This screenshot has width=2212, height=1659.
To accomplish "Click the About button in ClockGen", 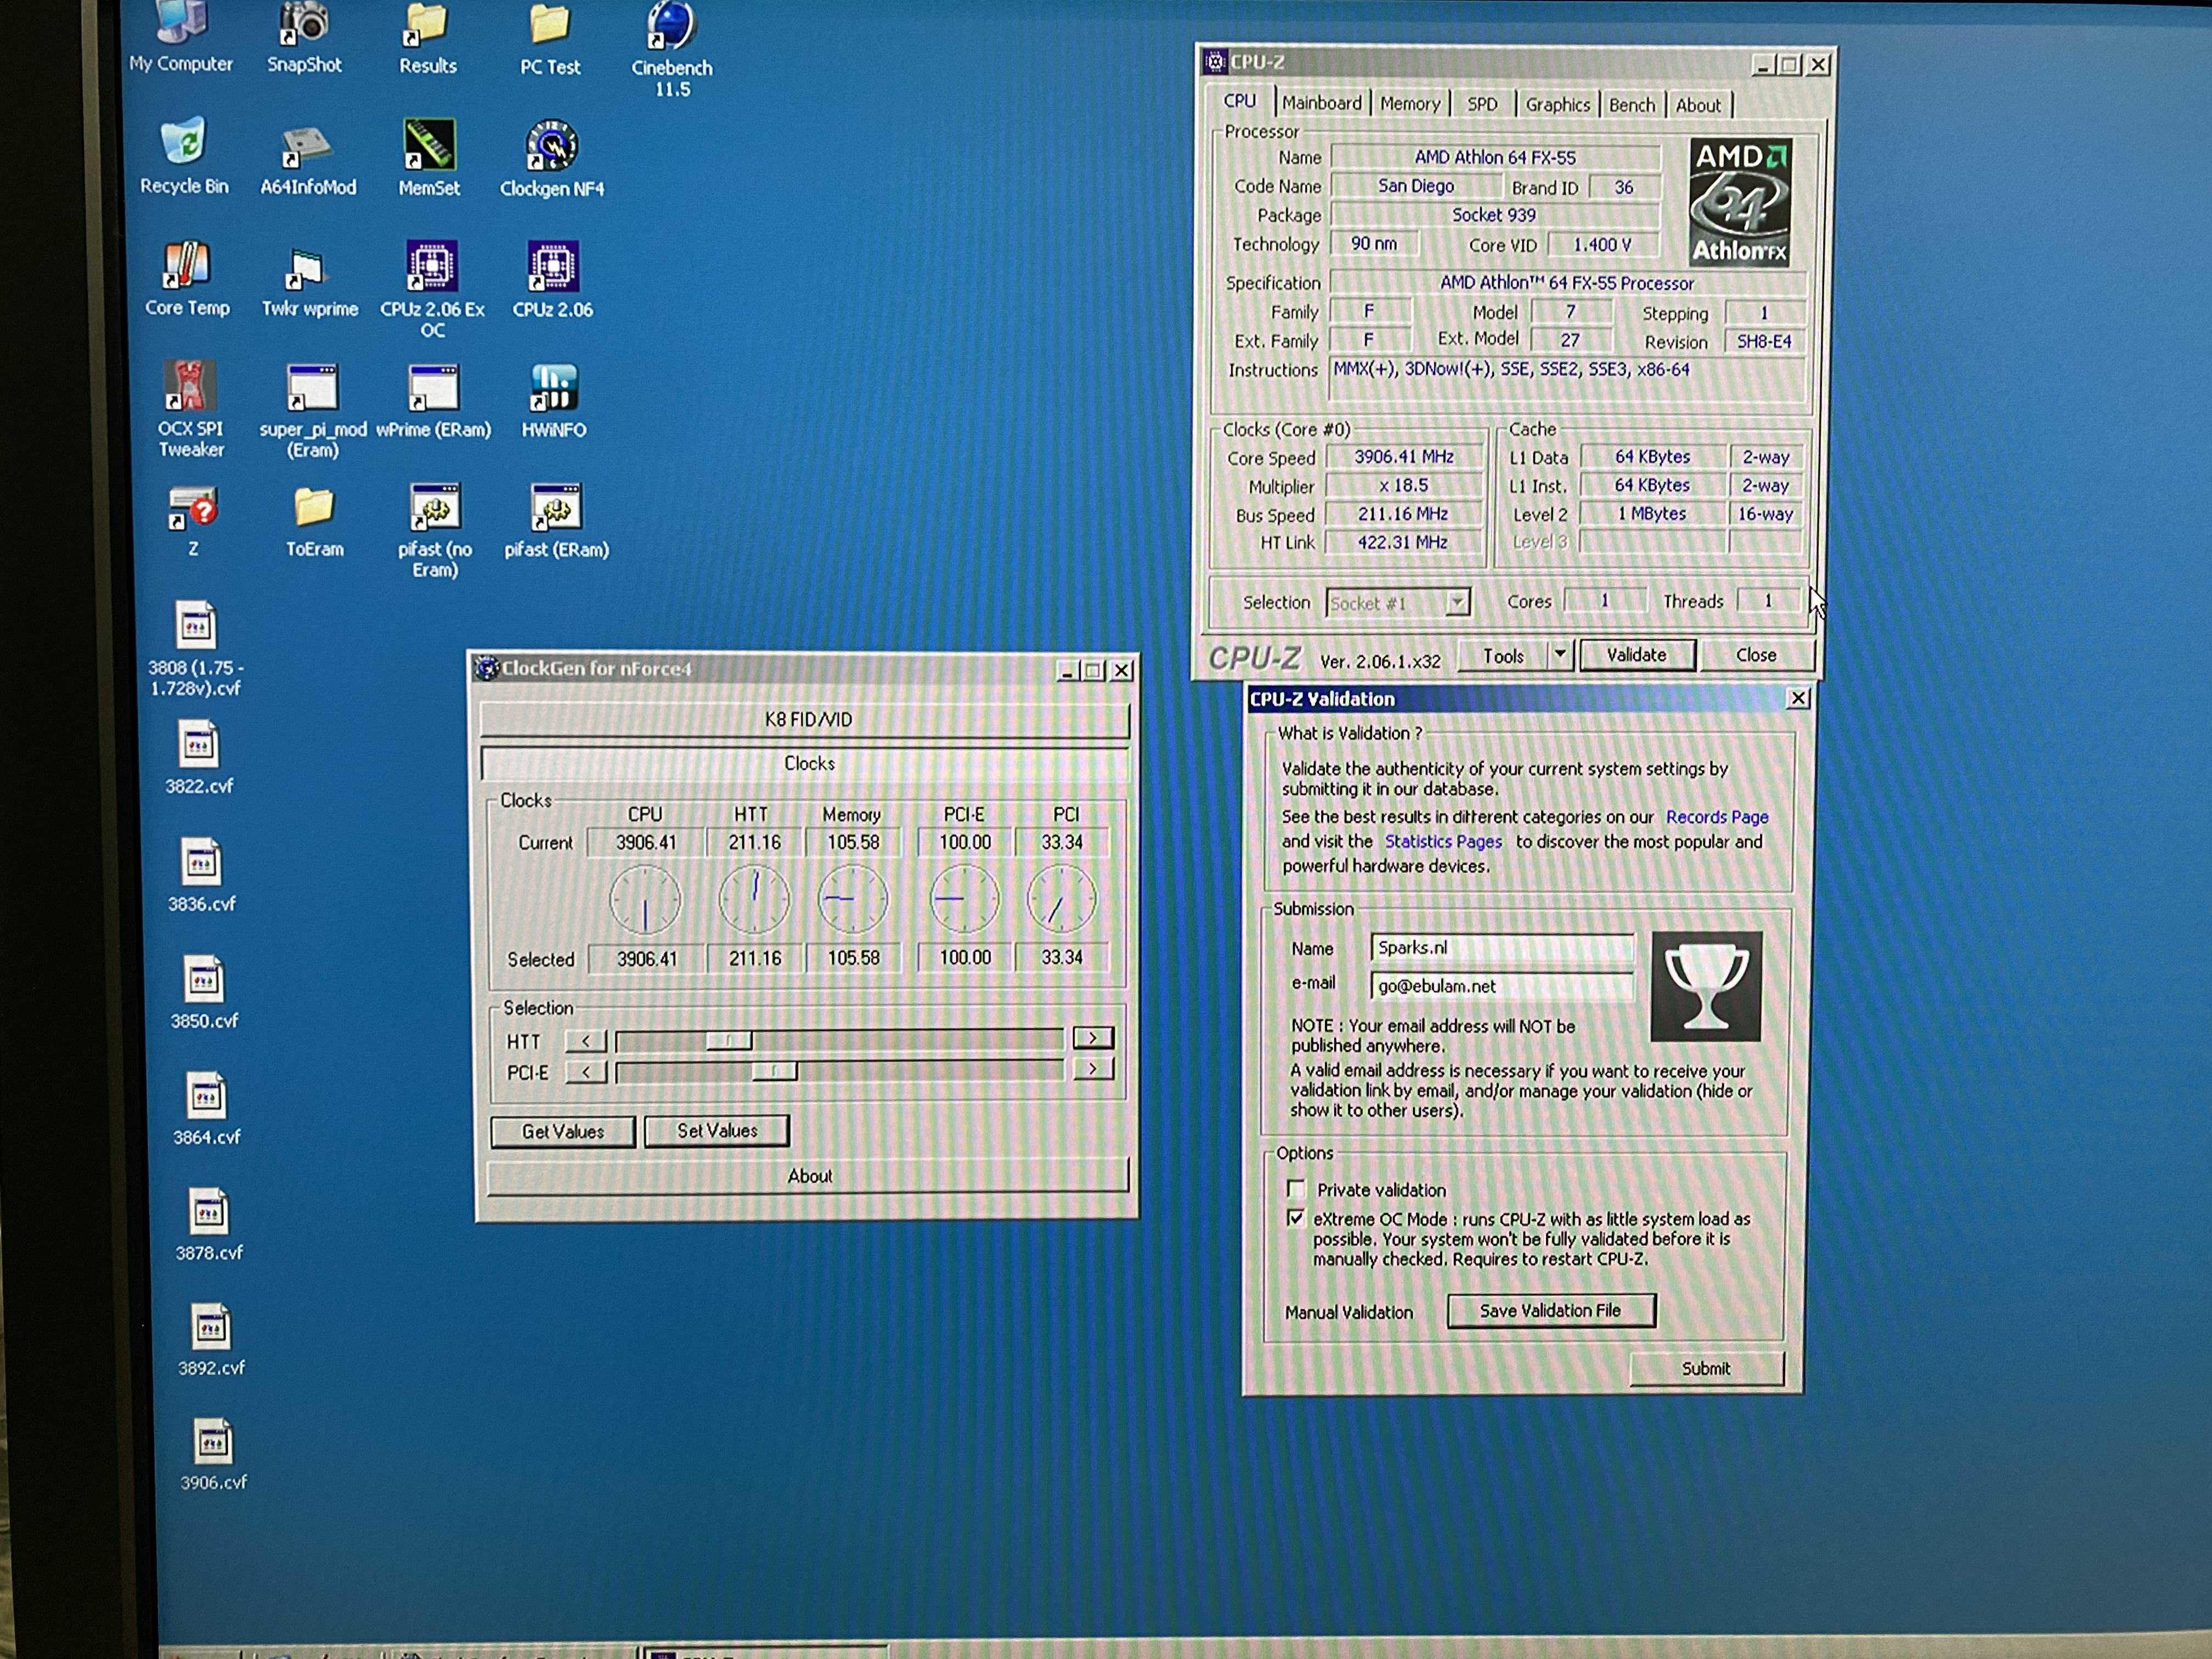I will point(808,1176).
